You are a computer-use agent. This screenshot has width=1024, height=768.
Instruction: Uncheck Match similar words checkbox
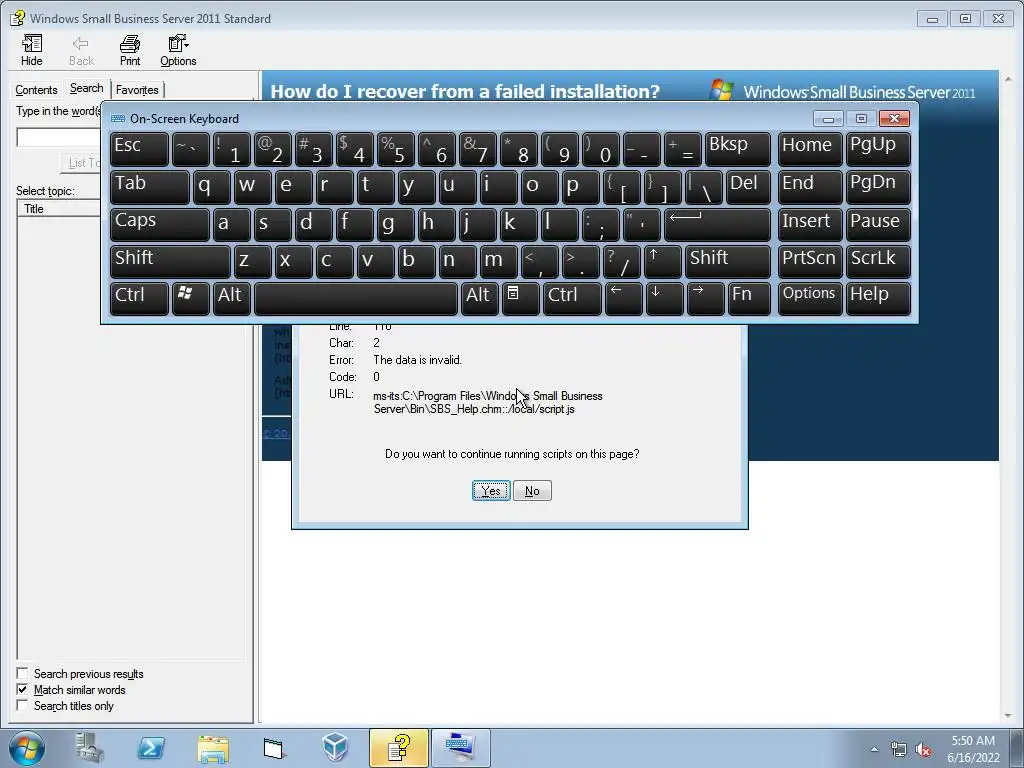pos(22,690)
